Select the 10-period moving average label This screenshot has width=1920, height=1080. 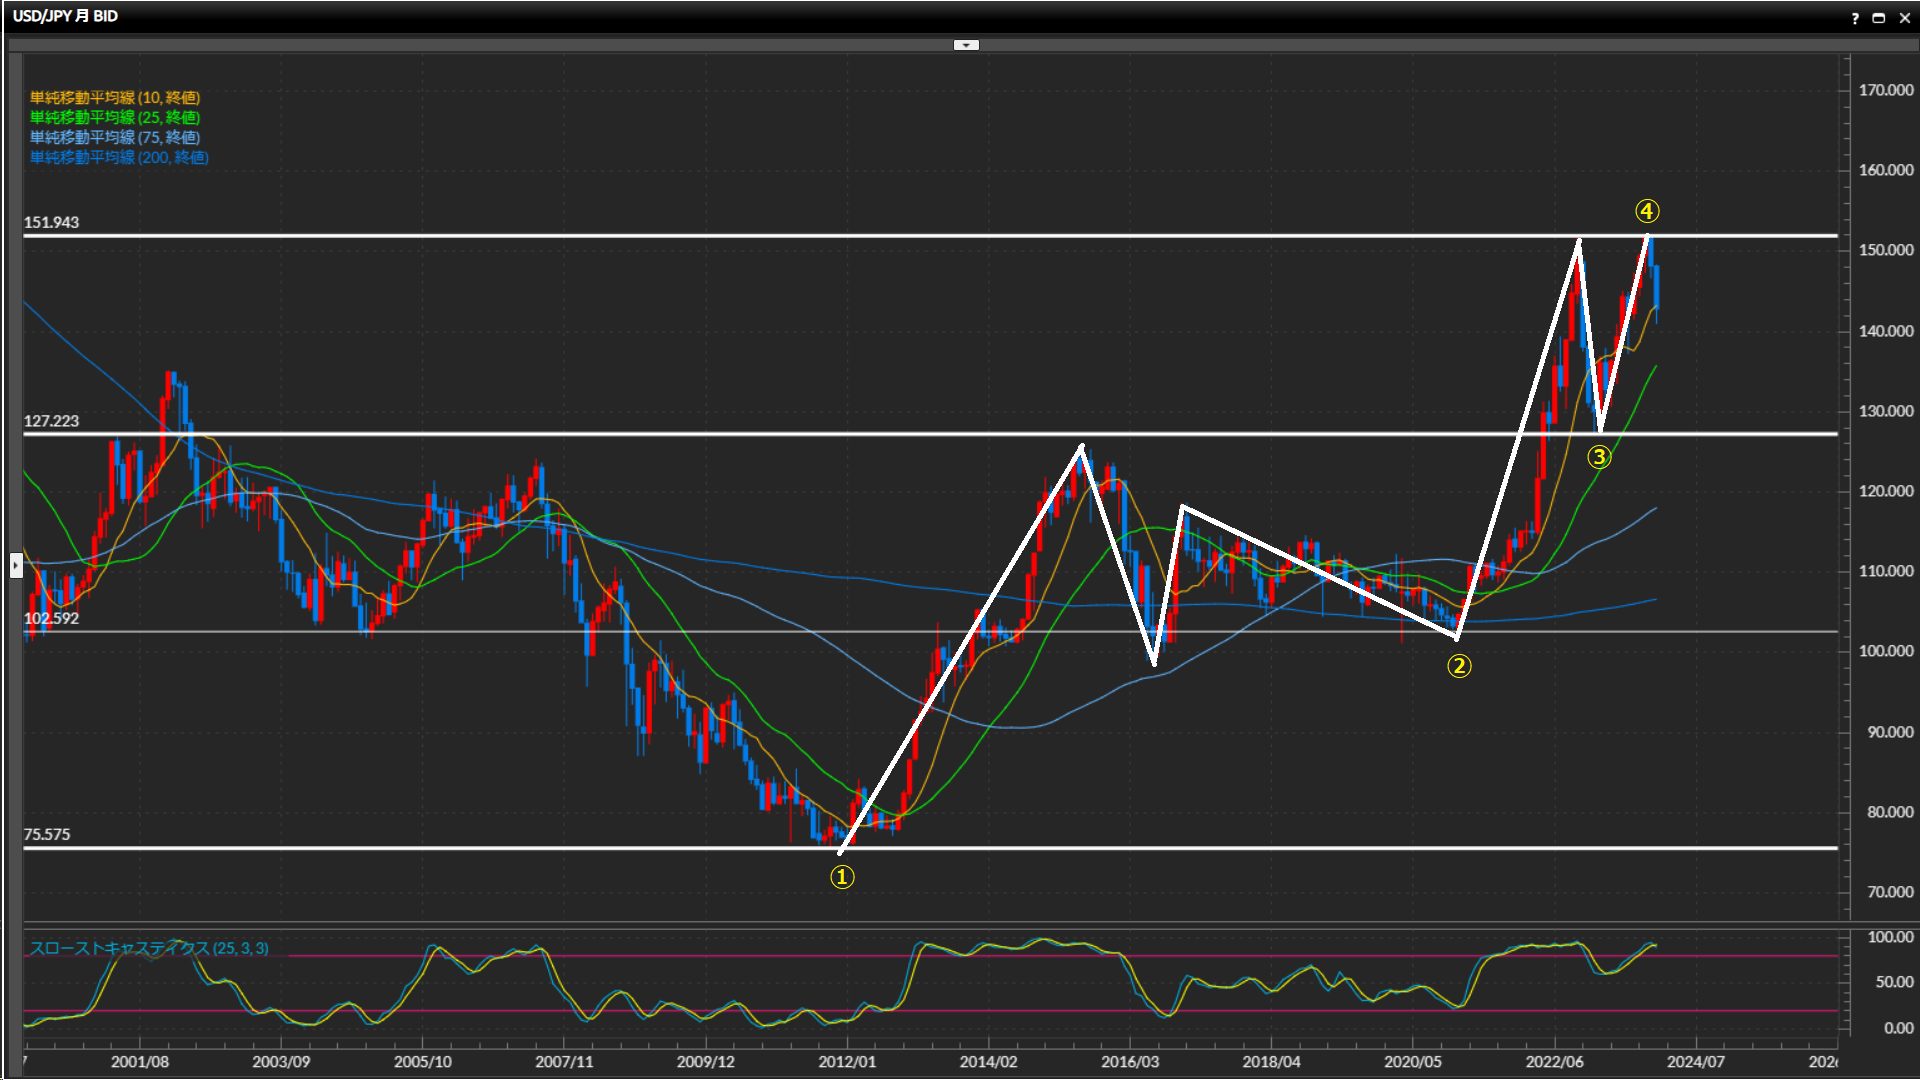coord(115,97)
